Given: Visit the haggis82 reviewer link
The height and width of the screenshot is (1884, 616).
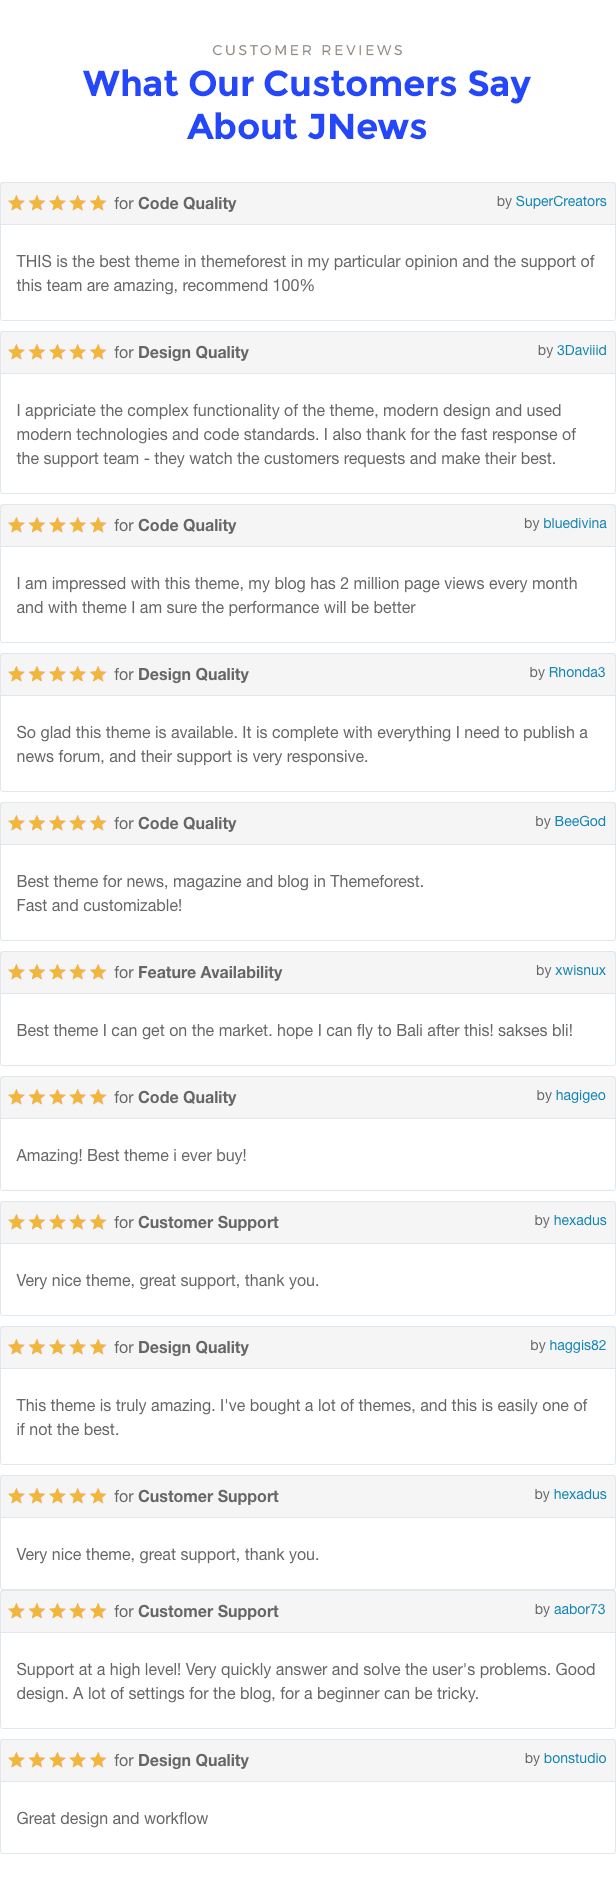Looking at the screenshot, I should (577, 1345).
